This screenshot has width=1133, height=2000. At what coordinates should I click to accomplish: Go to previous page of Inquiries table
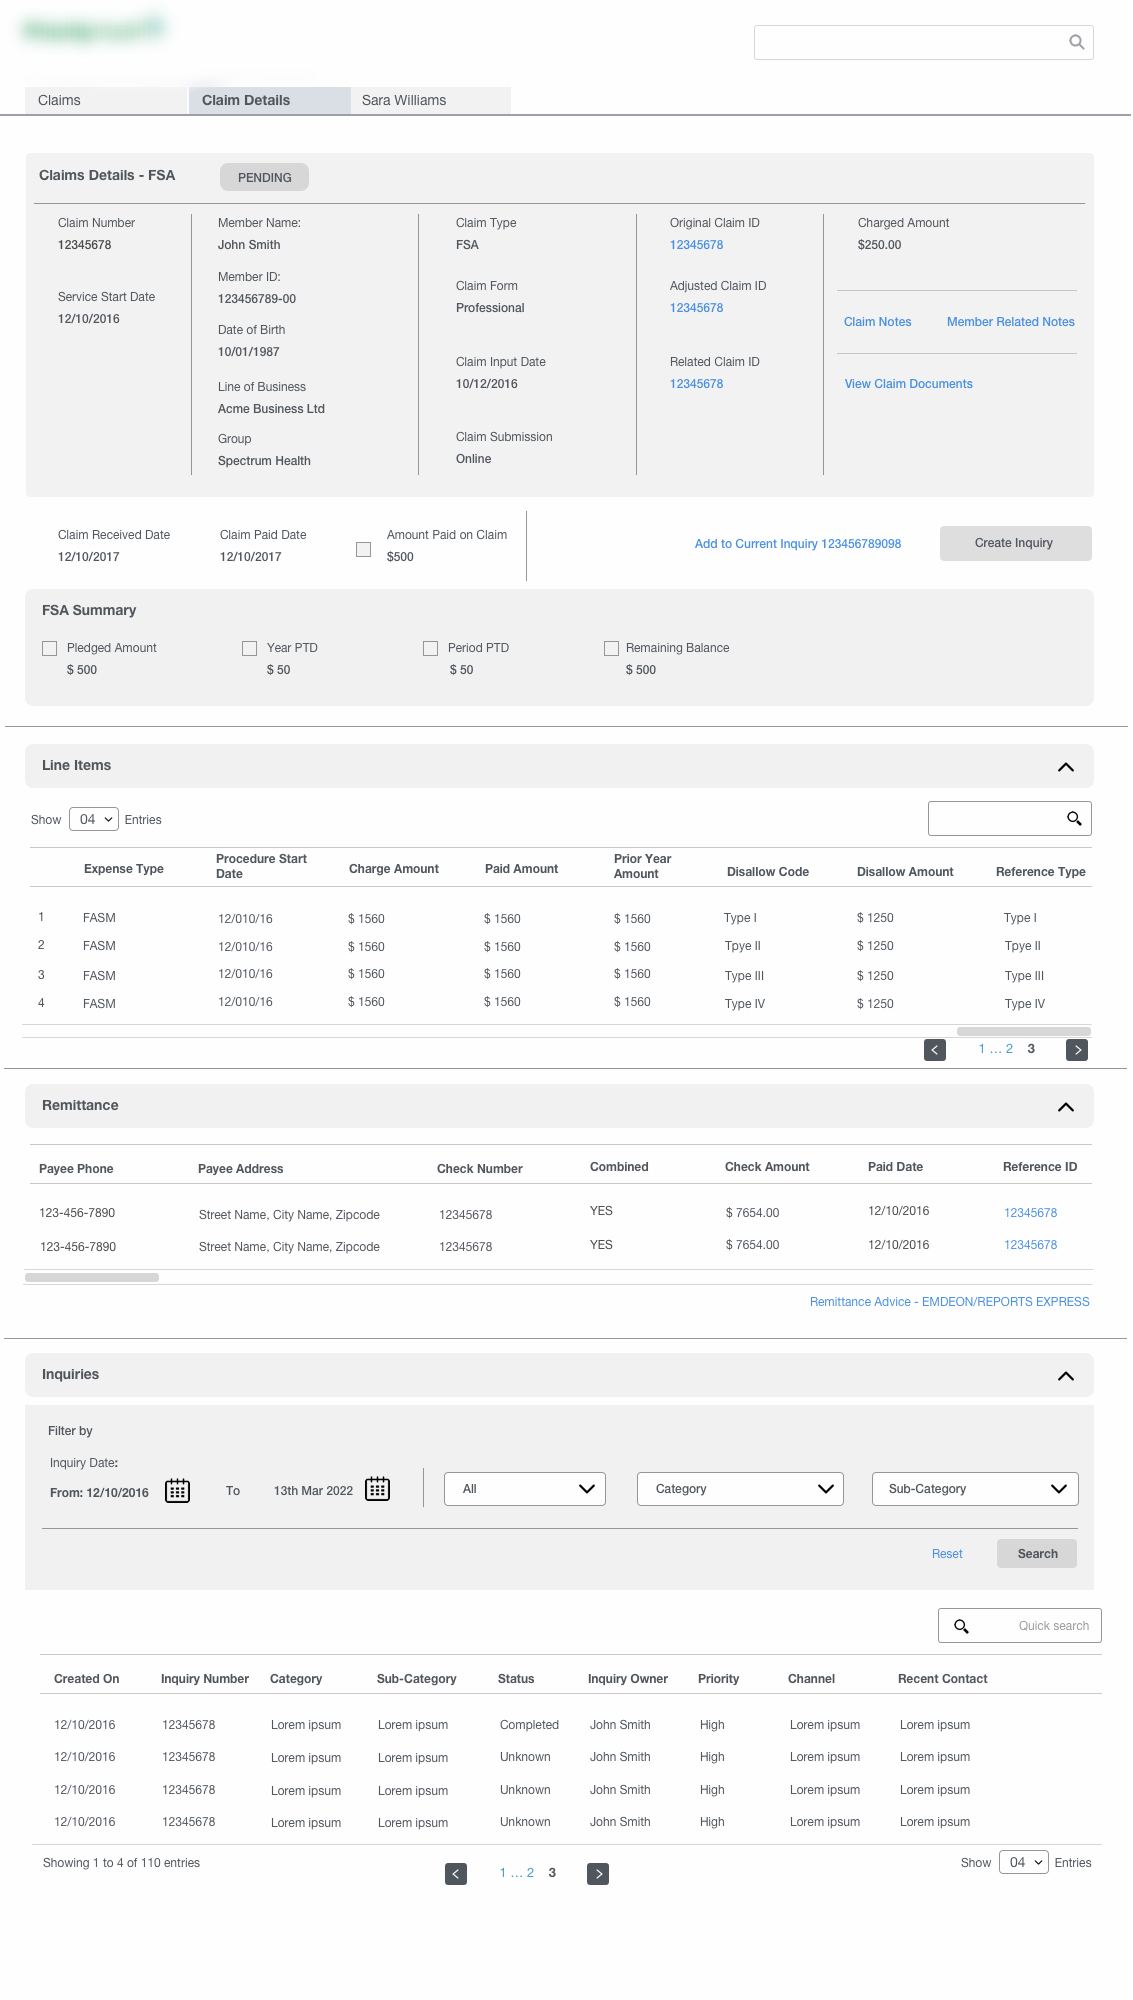coord(455,1874)
